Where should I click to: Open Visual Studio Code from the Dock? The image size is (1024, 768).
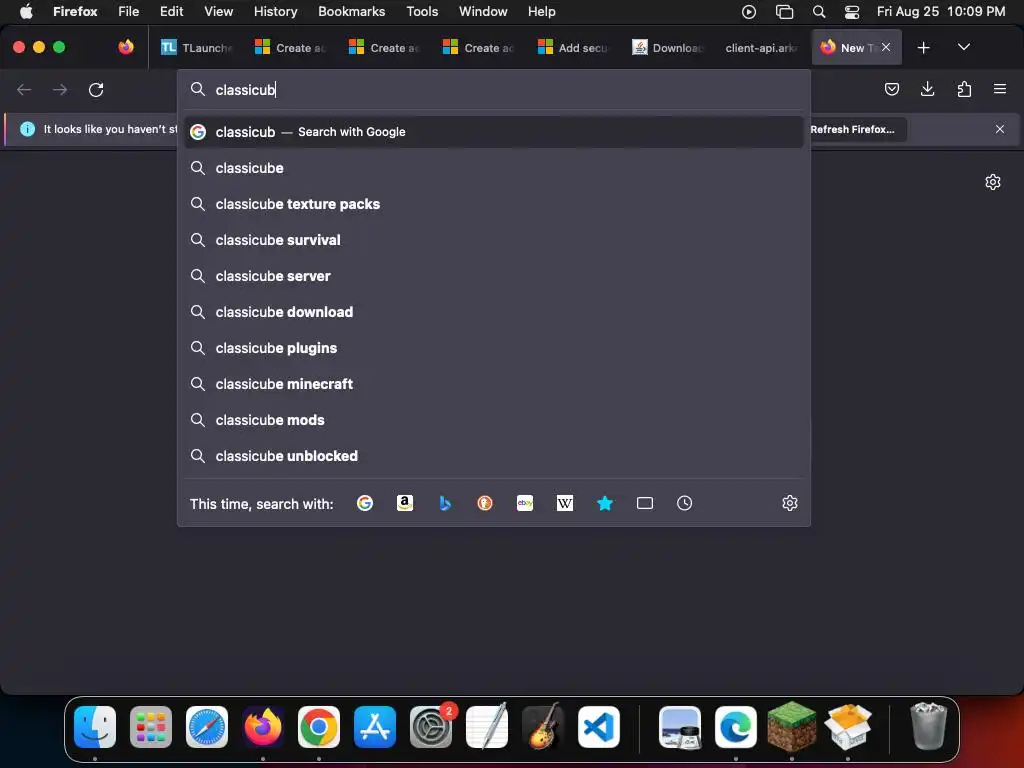599,727
